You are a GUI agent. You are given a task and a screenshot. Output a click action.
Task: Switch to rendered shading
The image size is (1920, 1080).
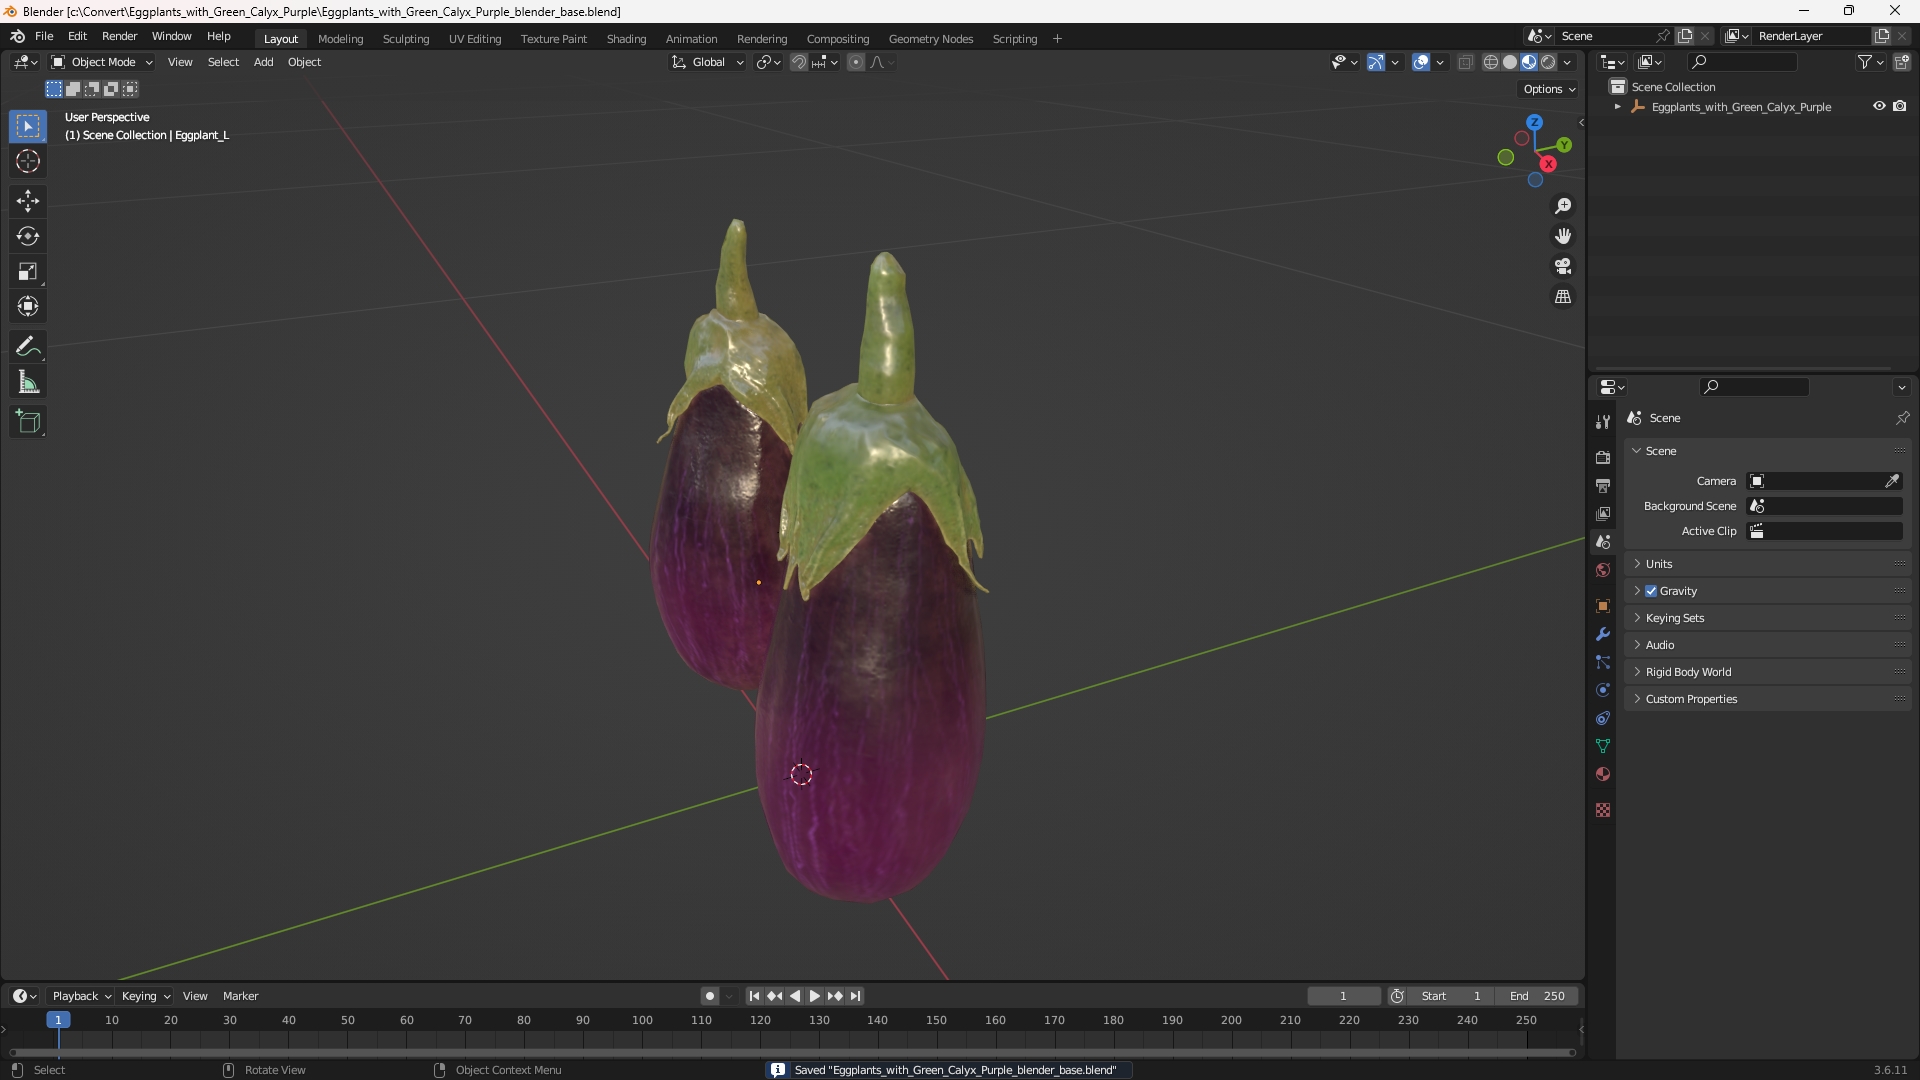(x=1548, y=62)
